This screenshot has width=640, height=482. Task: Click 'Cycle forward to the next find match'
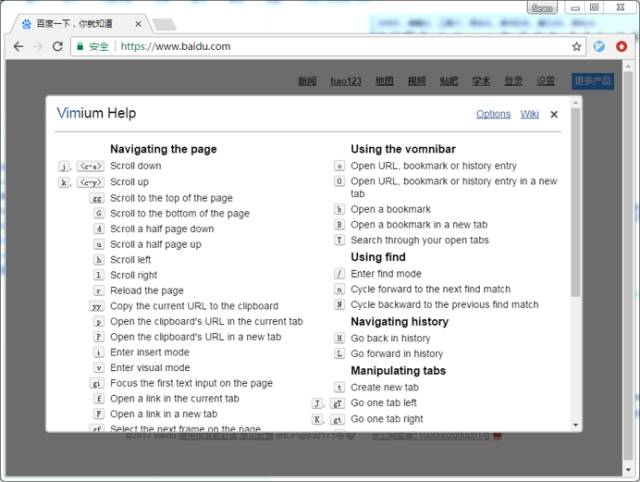(431, 289)
